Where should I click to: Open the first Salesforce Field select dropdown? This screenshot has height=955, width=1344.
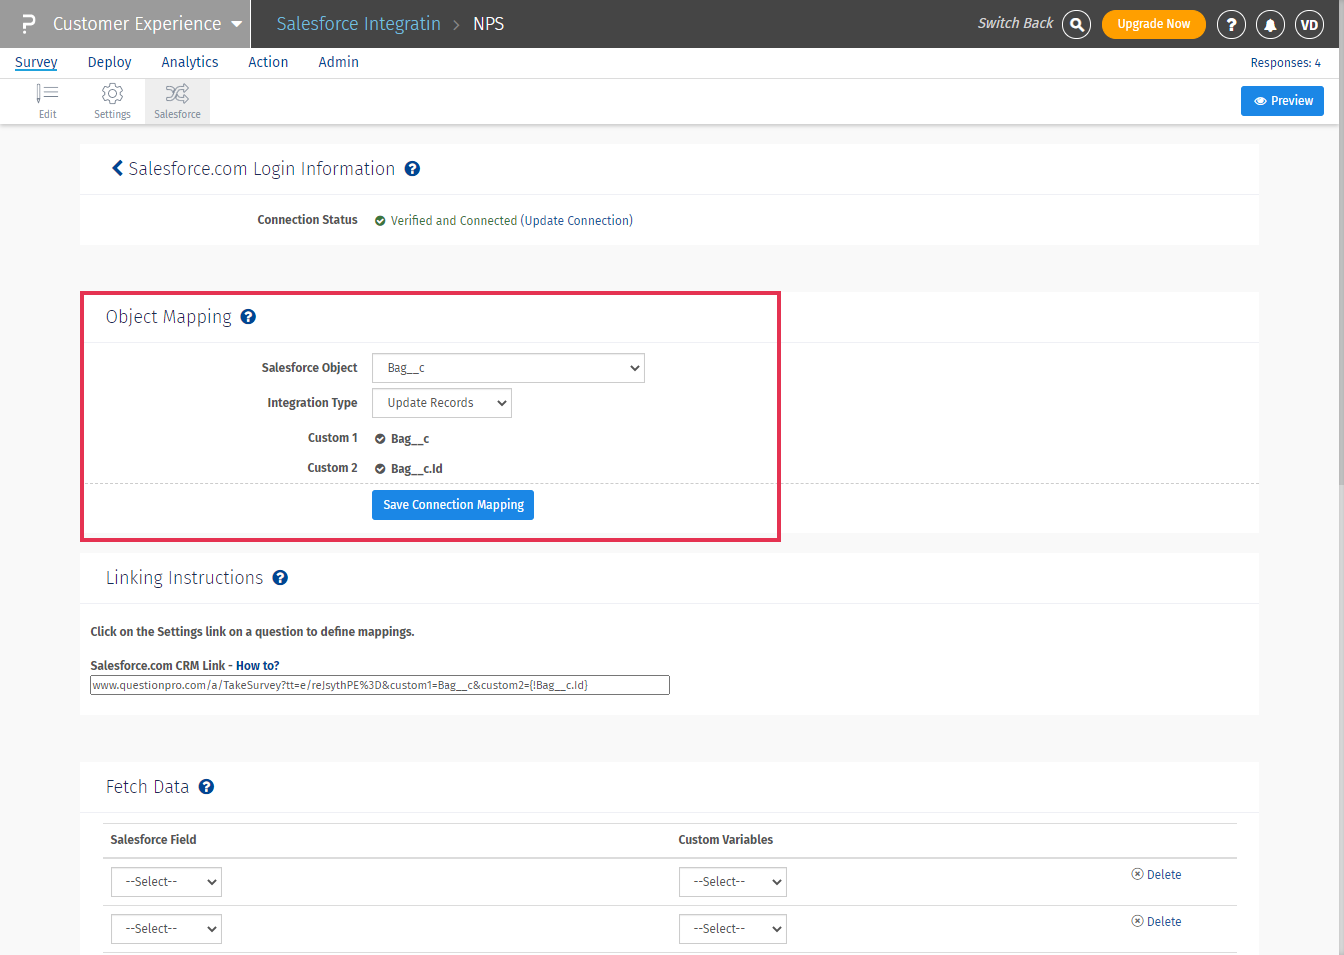tap(166, 881)
